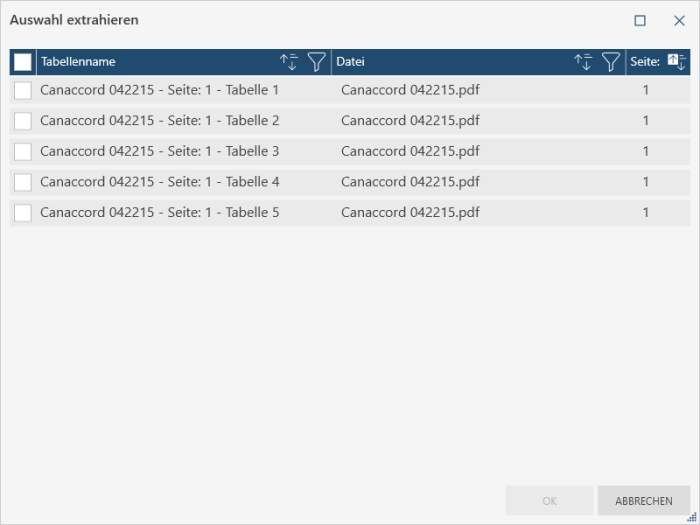Sort the Tabellenname column

click(x=289, y=62)
